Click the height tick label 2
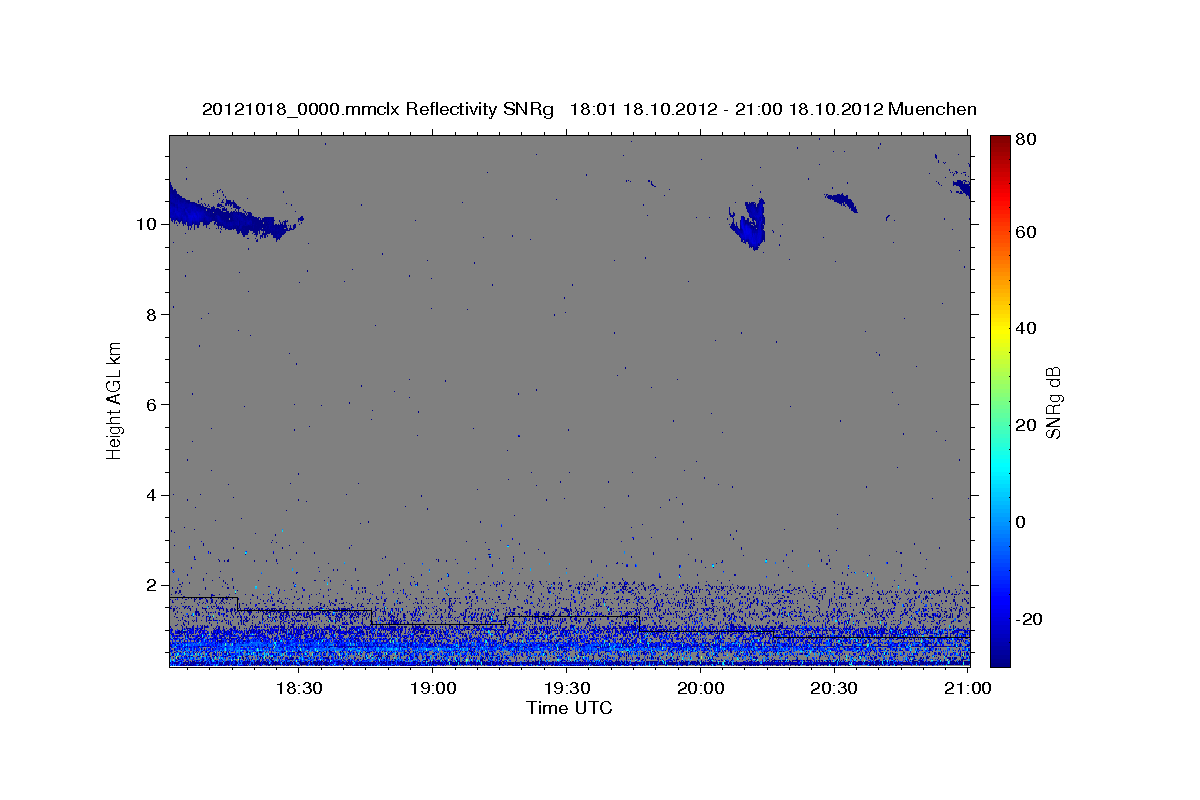Image resolution: width=1200 pixels, height=800 pixels. [151, 585]
